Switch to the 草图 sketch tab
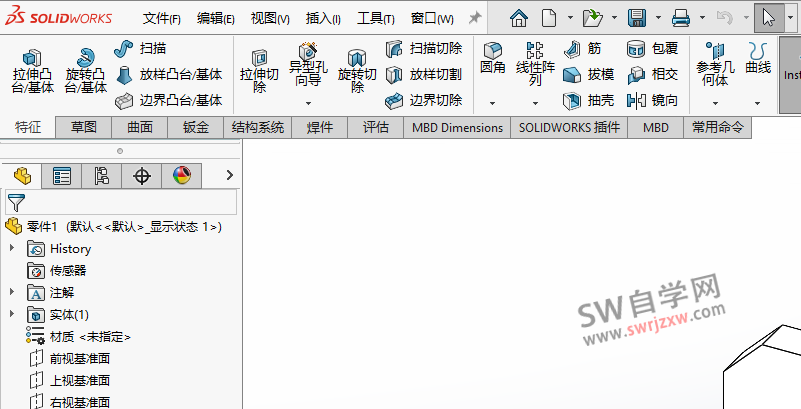Viewport: 801px width, 409px height. point(84,127)
